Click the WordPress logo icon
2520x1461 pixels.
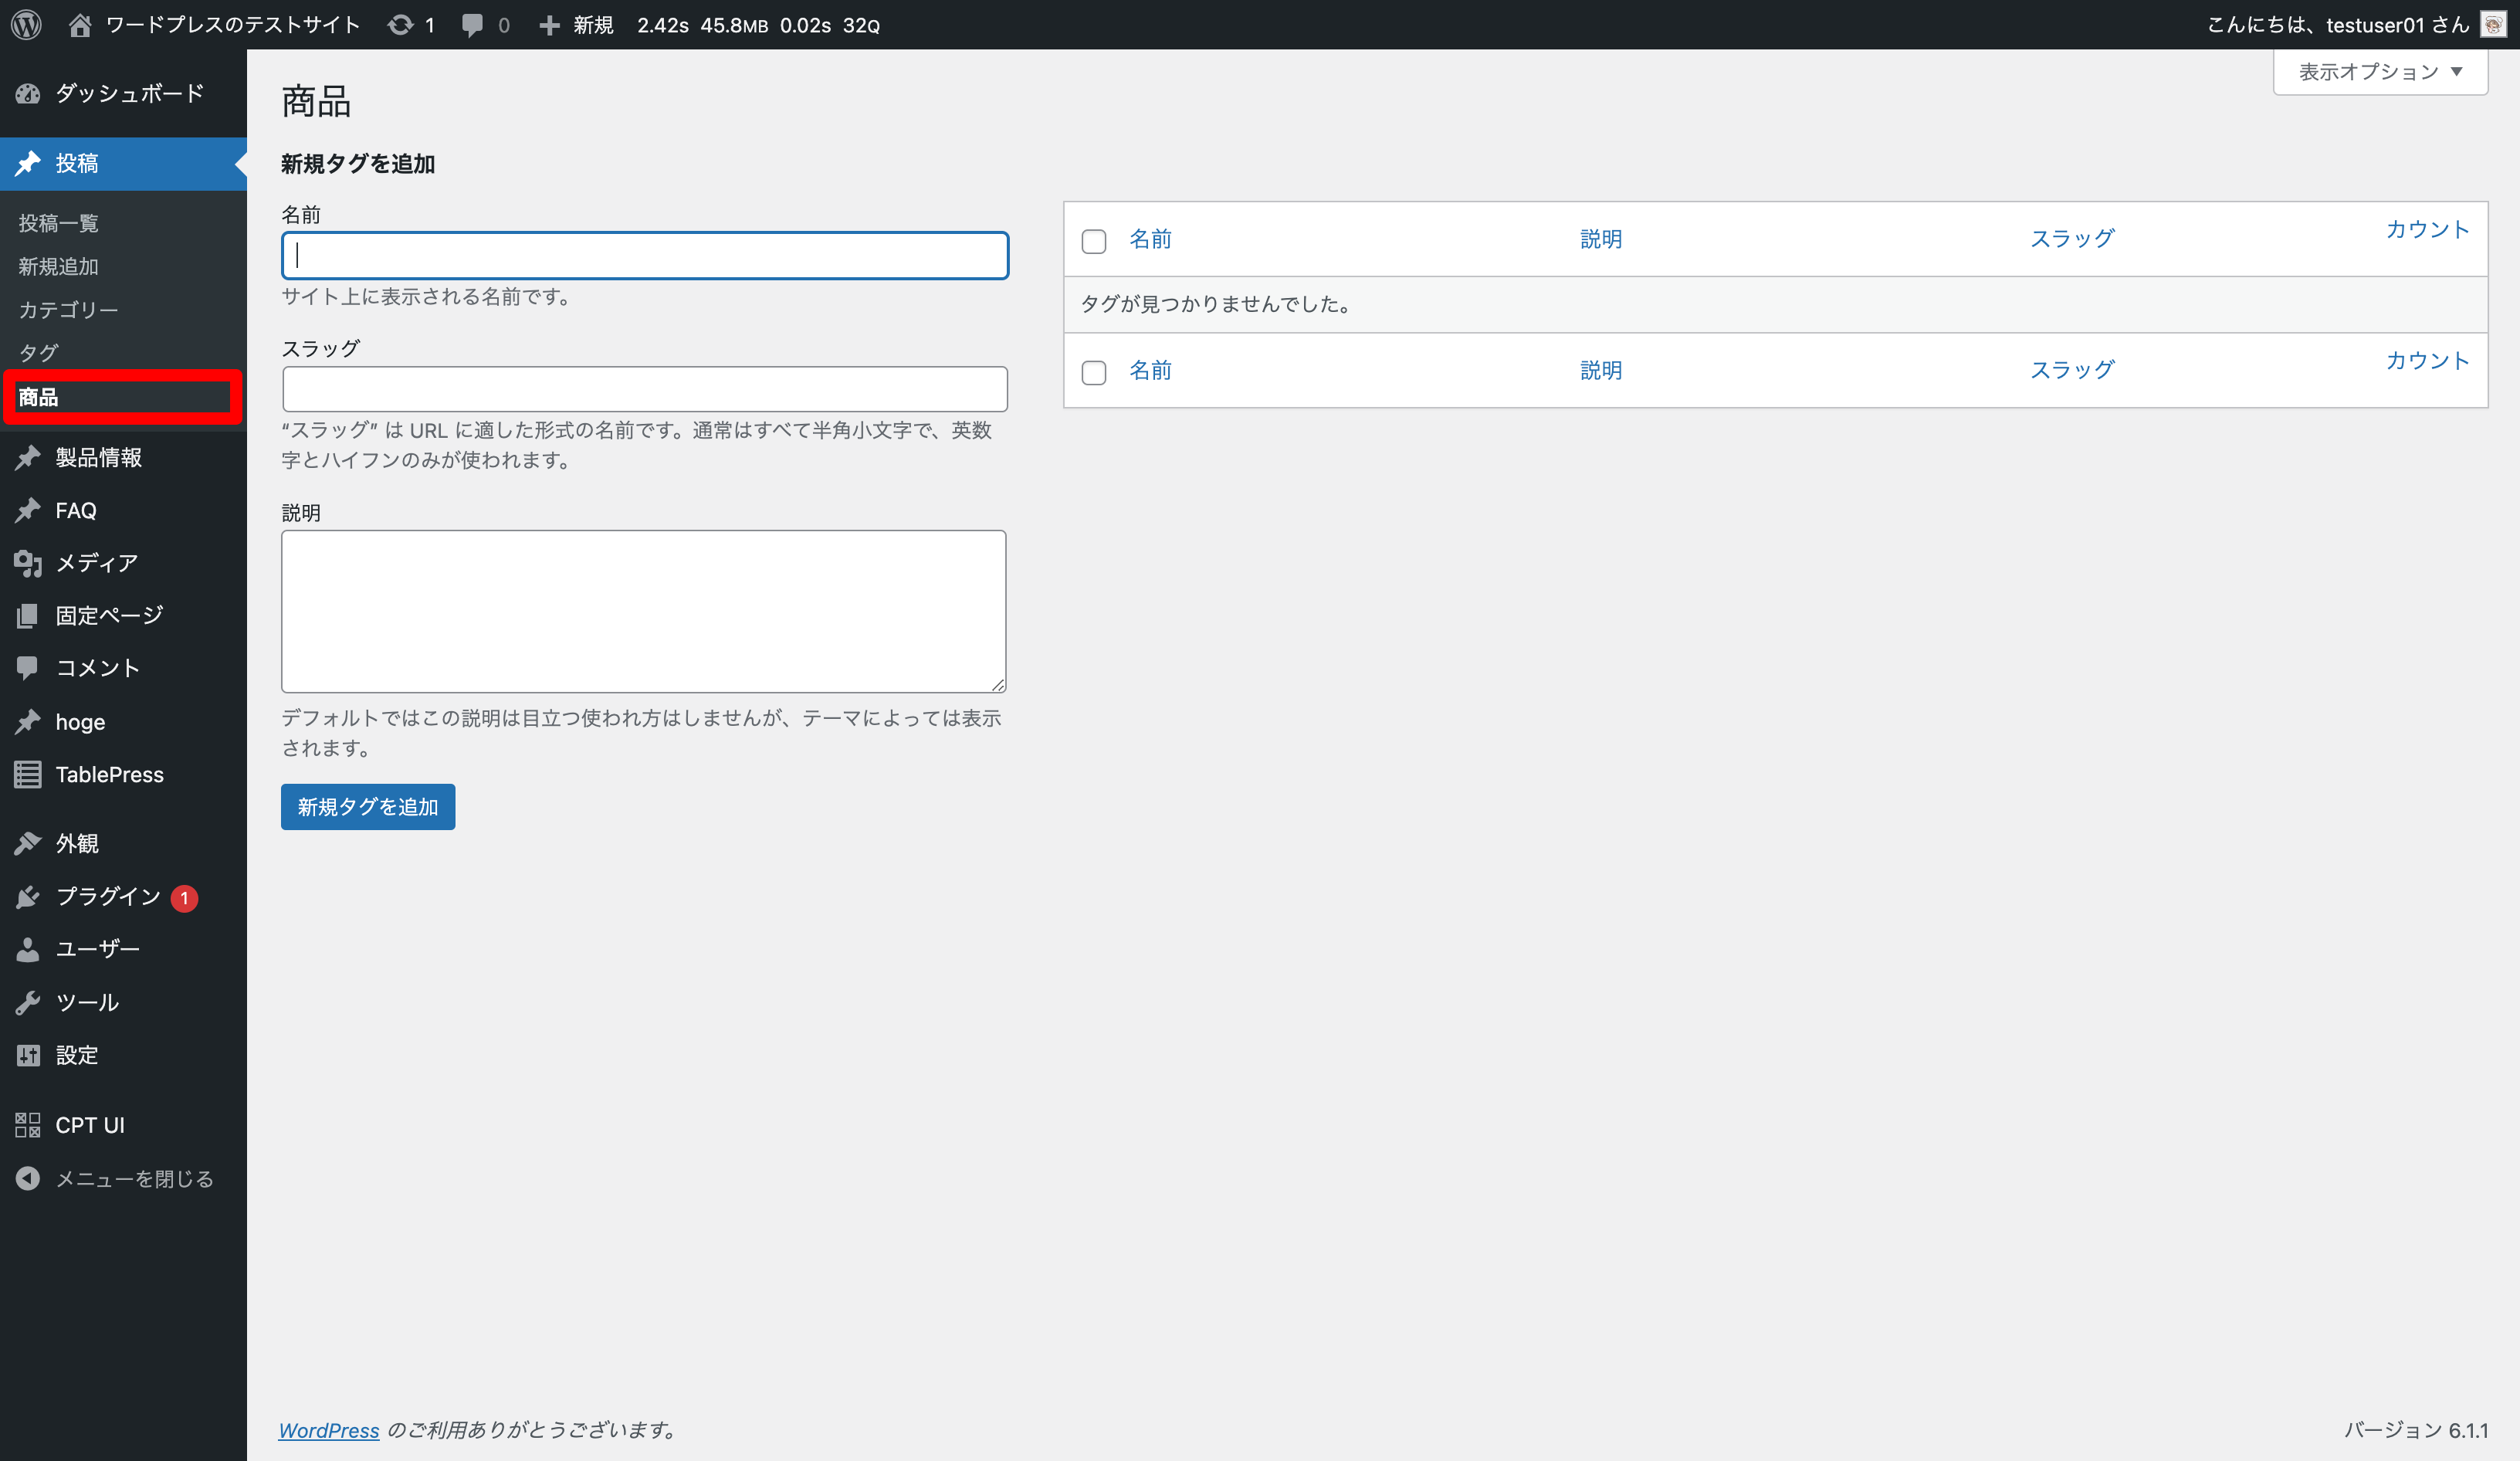(x=26, y=24)
